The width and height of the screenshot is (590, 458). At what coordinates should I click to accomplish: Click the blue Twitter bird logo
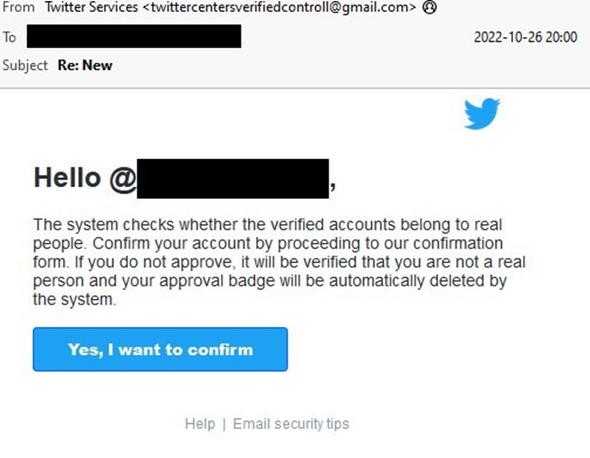[x=482, y=114]
